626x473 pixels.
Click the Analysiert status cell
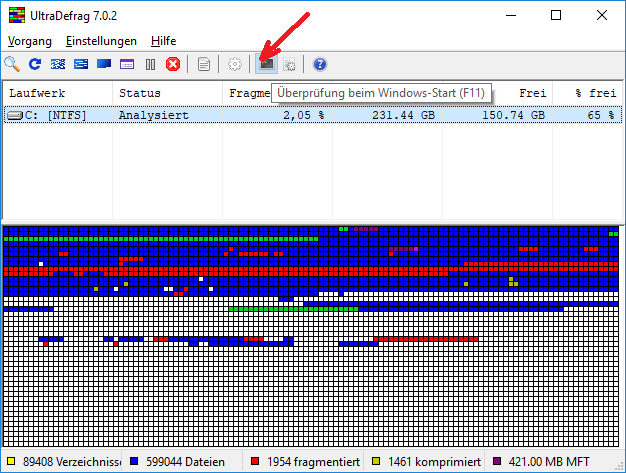point(154,115)
